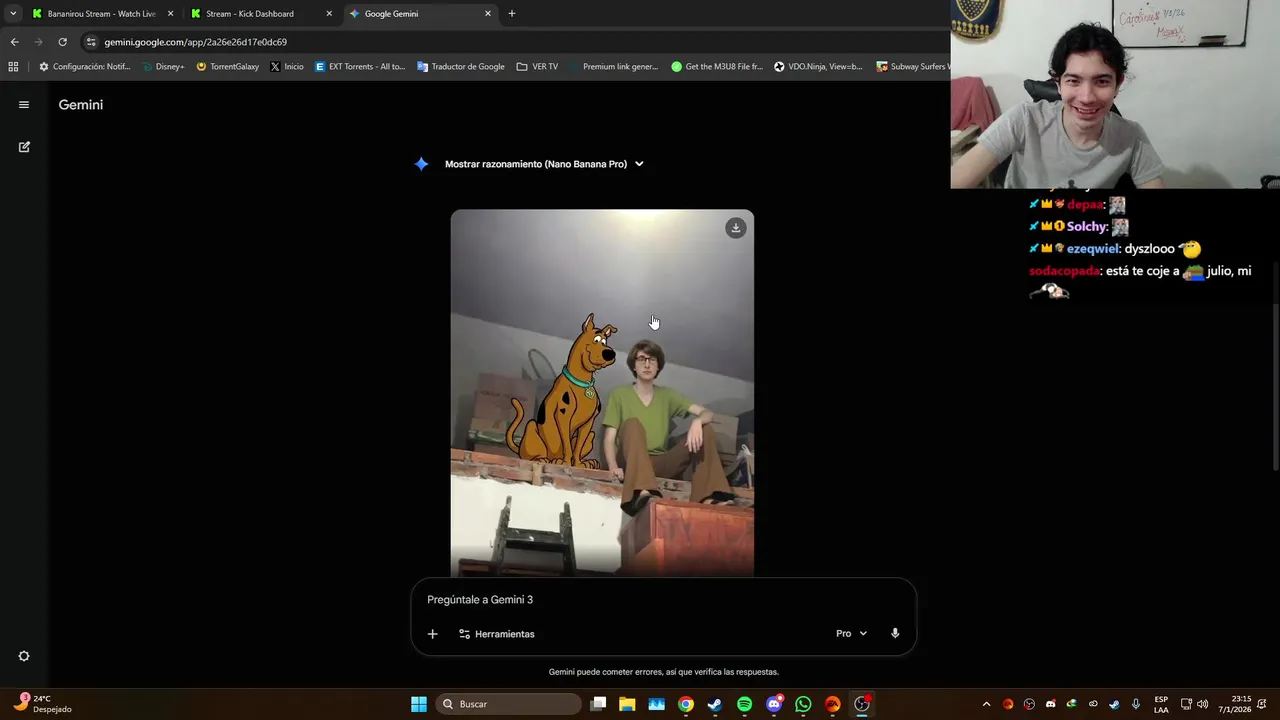Open Task View in the taskbar
Viewport: 1280px width, 720px height.
(598, 704)
